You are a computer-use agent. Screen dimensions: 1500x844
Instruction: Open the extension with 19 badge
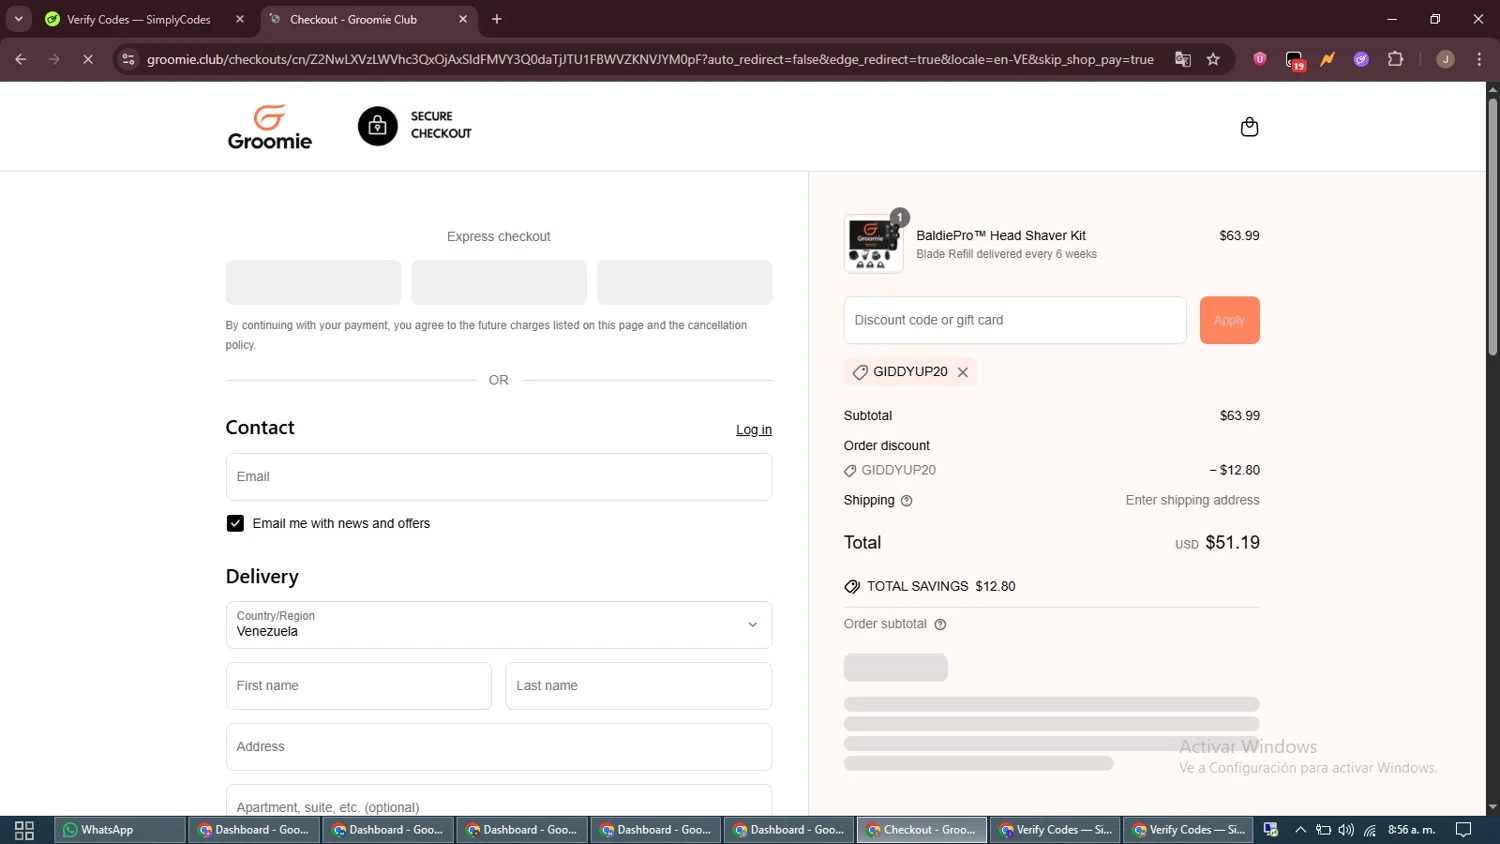pos(1295,61)
